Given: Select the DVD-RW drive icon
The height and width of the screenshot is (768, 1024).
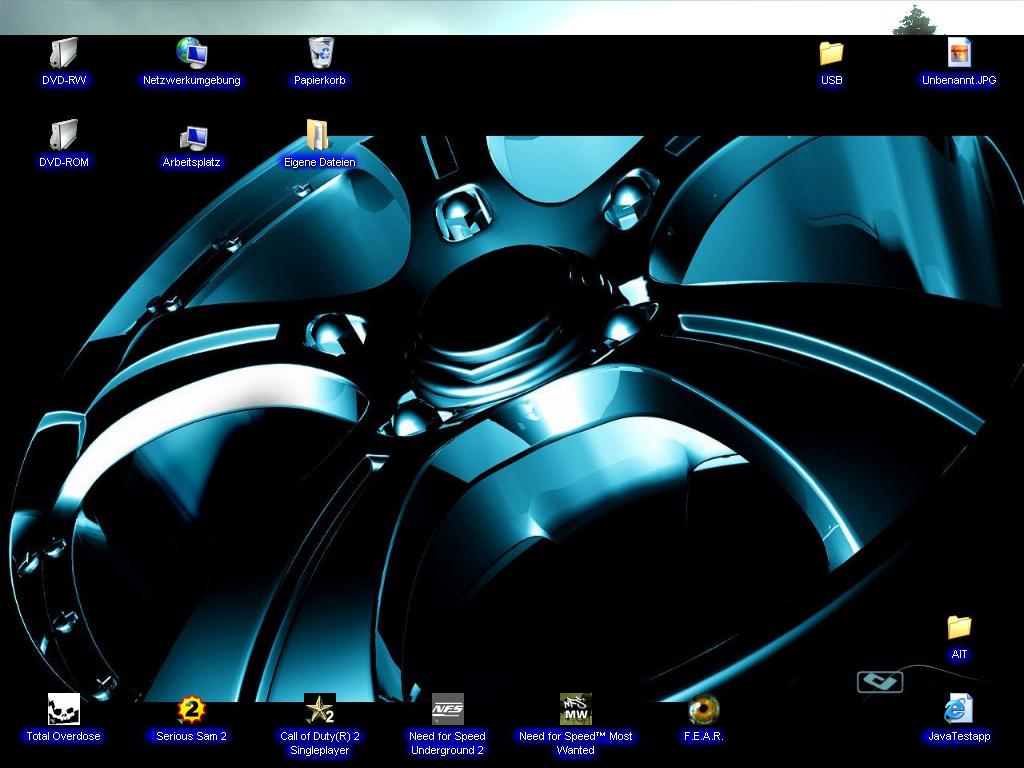Looking at the screenshot, I should point(64,53).
